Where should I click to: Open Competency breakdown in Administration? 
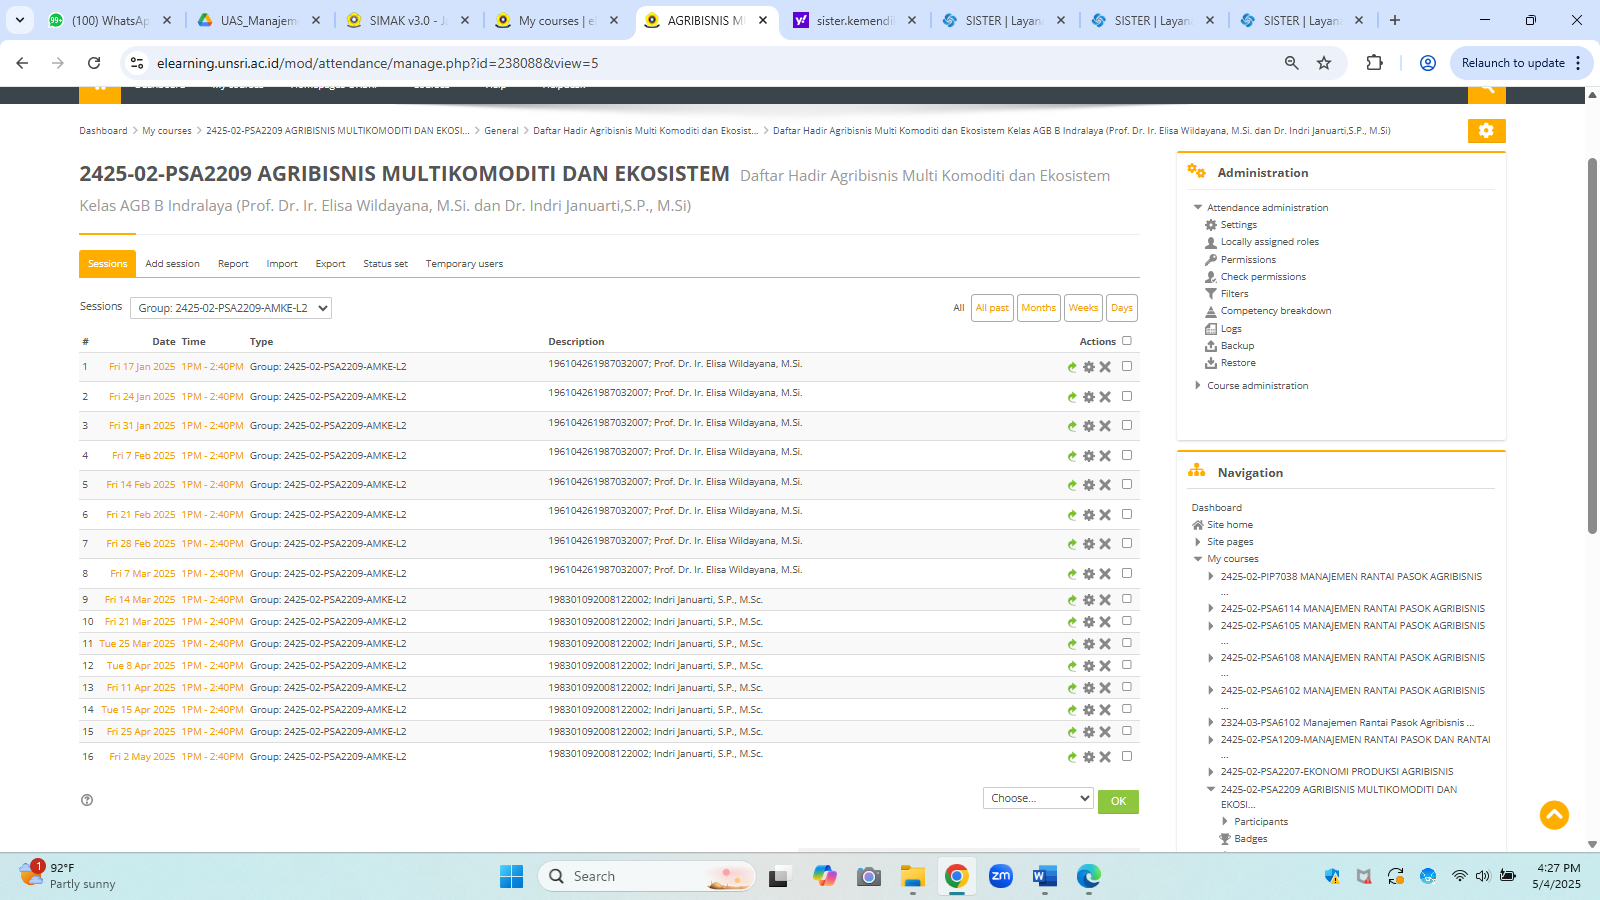1276,311
